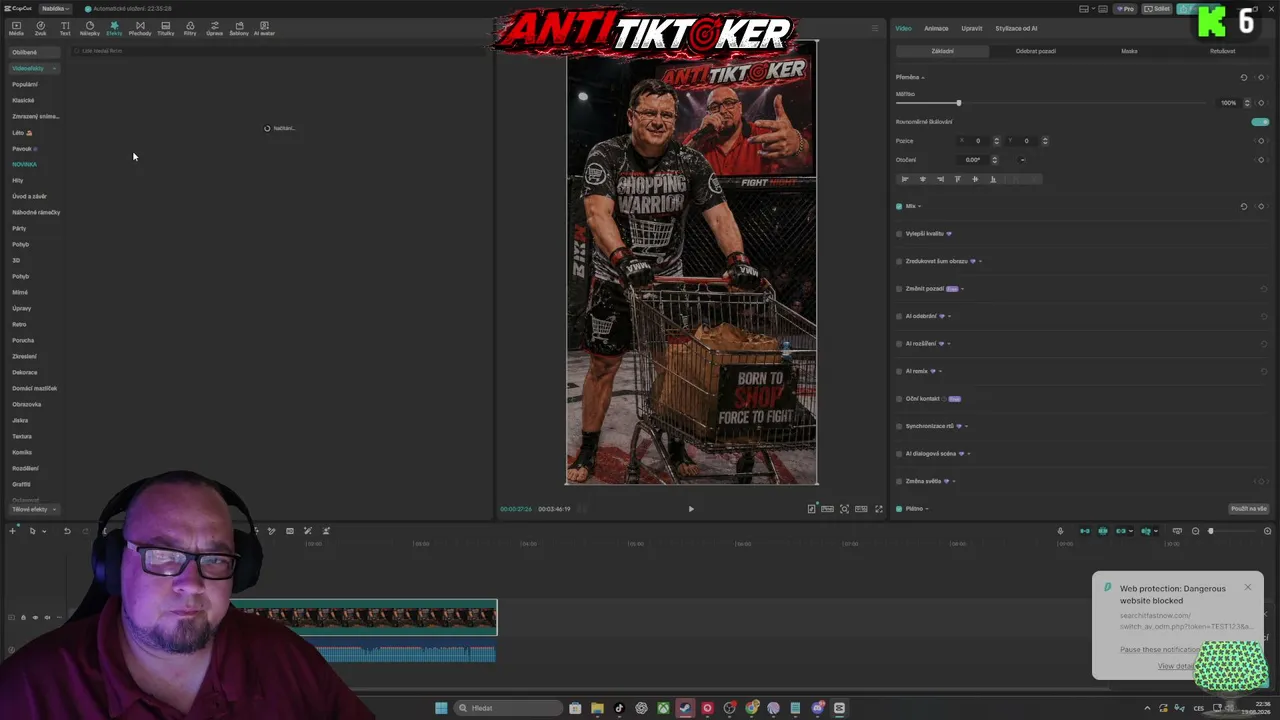Open the Nálepky stickers panel

(90, 28)
